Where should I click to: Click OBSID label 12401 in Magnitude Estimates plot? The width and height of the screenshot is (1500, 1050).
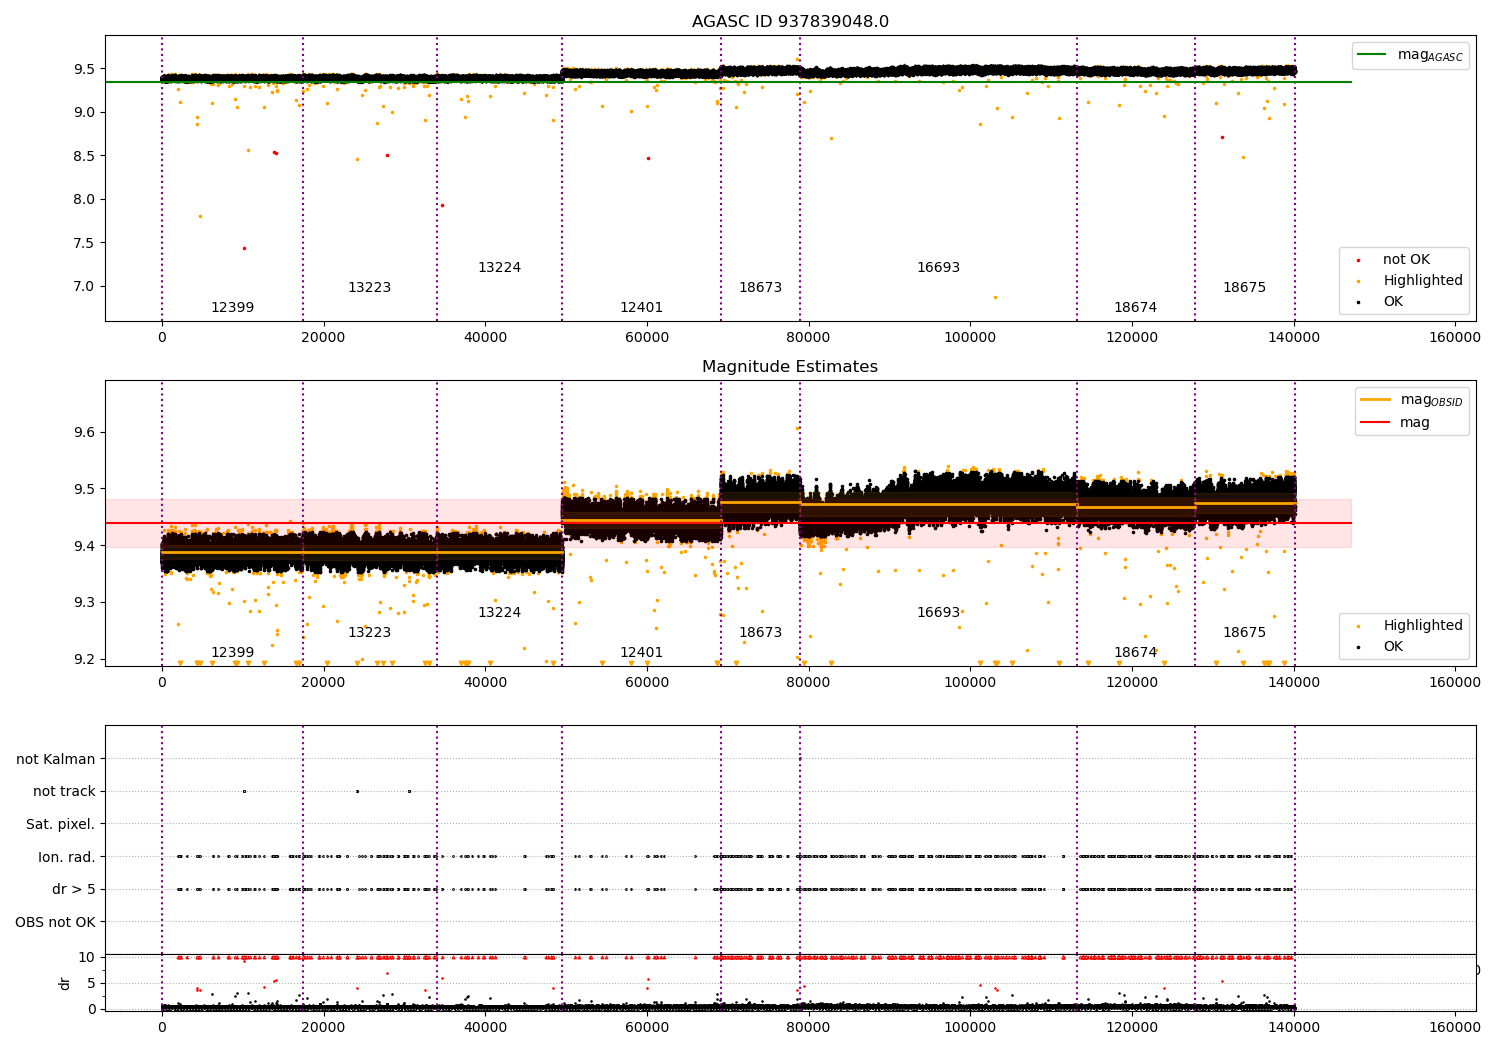point(641,653)
